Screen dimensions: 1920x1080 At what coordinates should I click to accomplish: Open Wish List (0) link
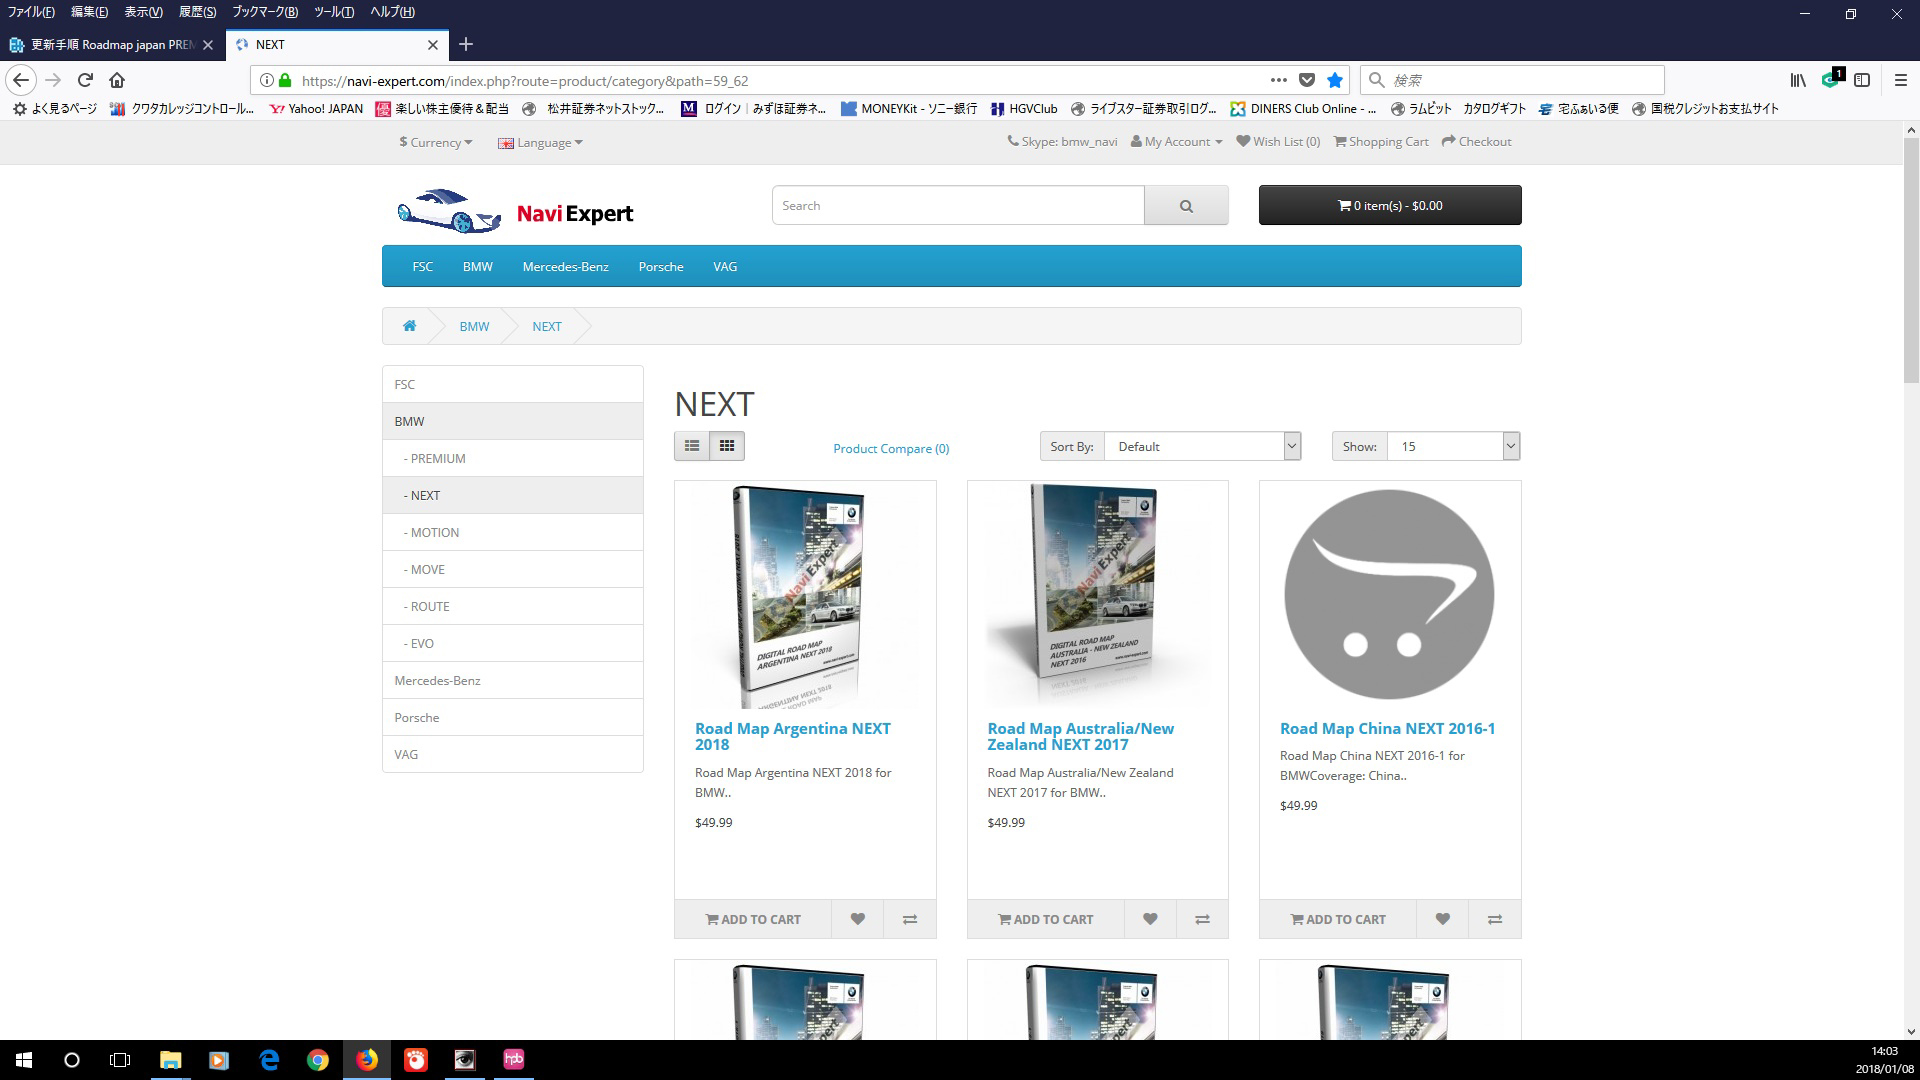(x=1278, y=142)
